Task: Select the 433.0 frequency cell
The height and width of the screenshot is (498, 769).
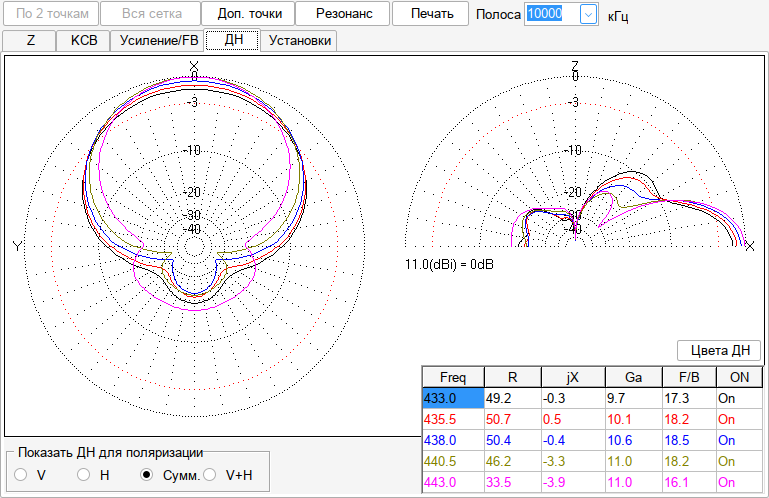Action: pos(453,398)
